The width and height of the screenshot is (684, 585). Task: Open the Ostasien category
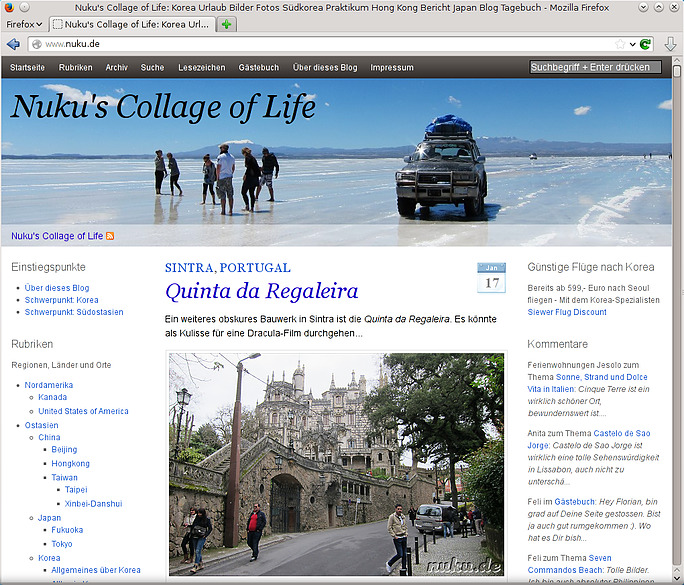click(x=41, y=425)
